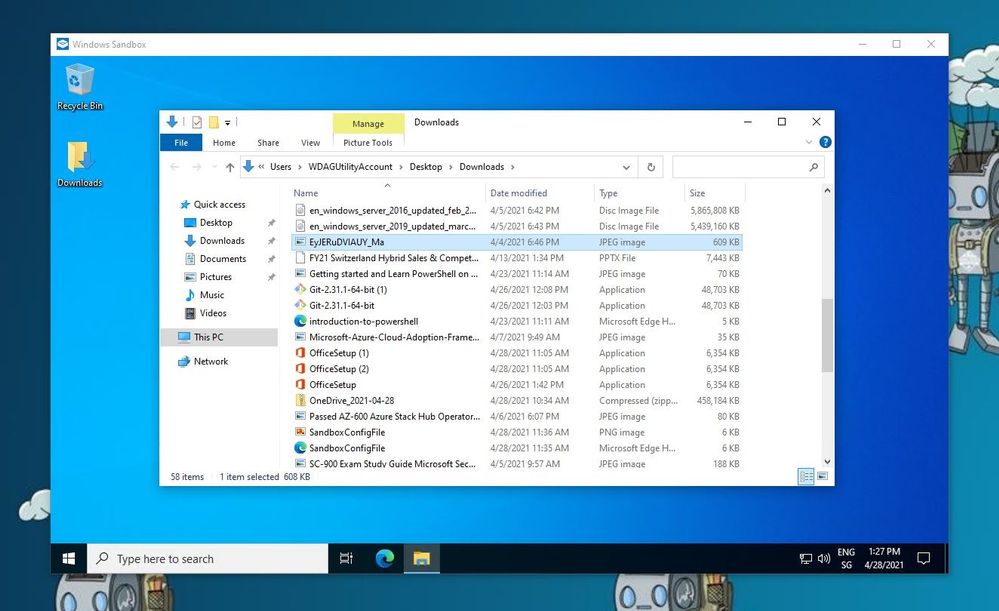Viewport: 999px width, 611px height.
Task: Select SandboxConfigFile Edge HTML icon
Action: tap(300, 448)
